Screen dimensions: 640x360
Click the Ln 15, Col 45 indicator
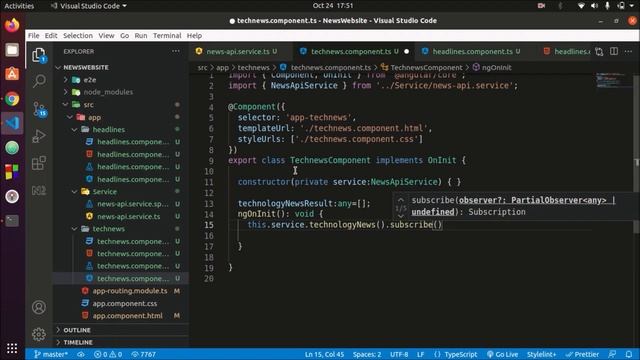point(324,354)
